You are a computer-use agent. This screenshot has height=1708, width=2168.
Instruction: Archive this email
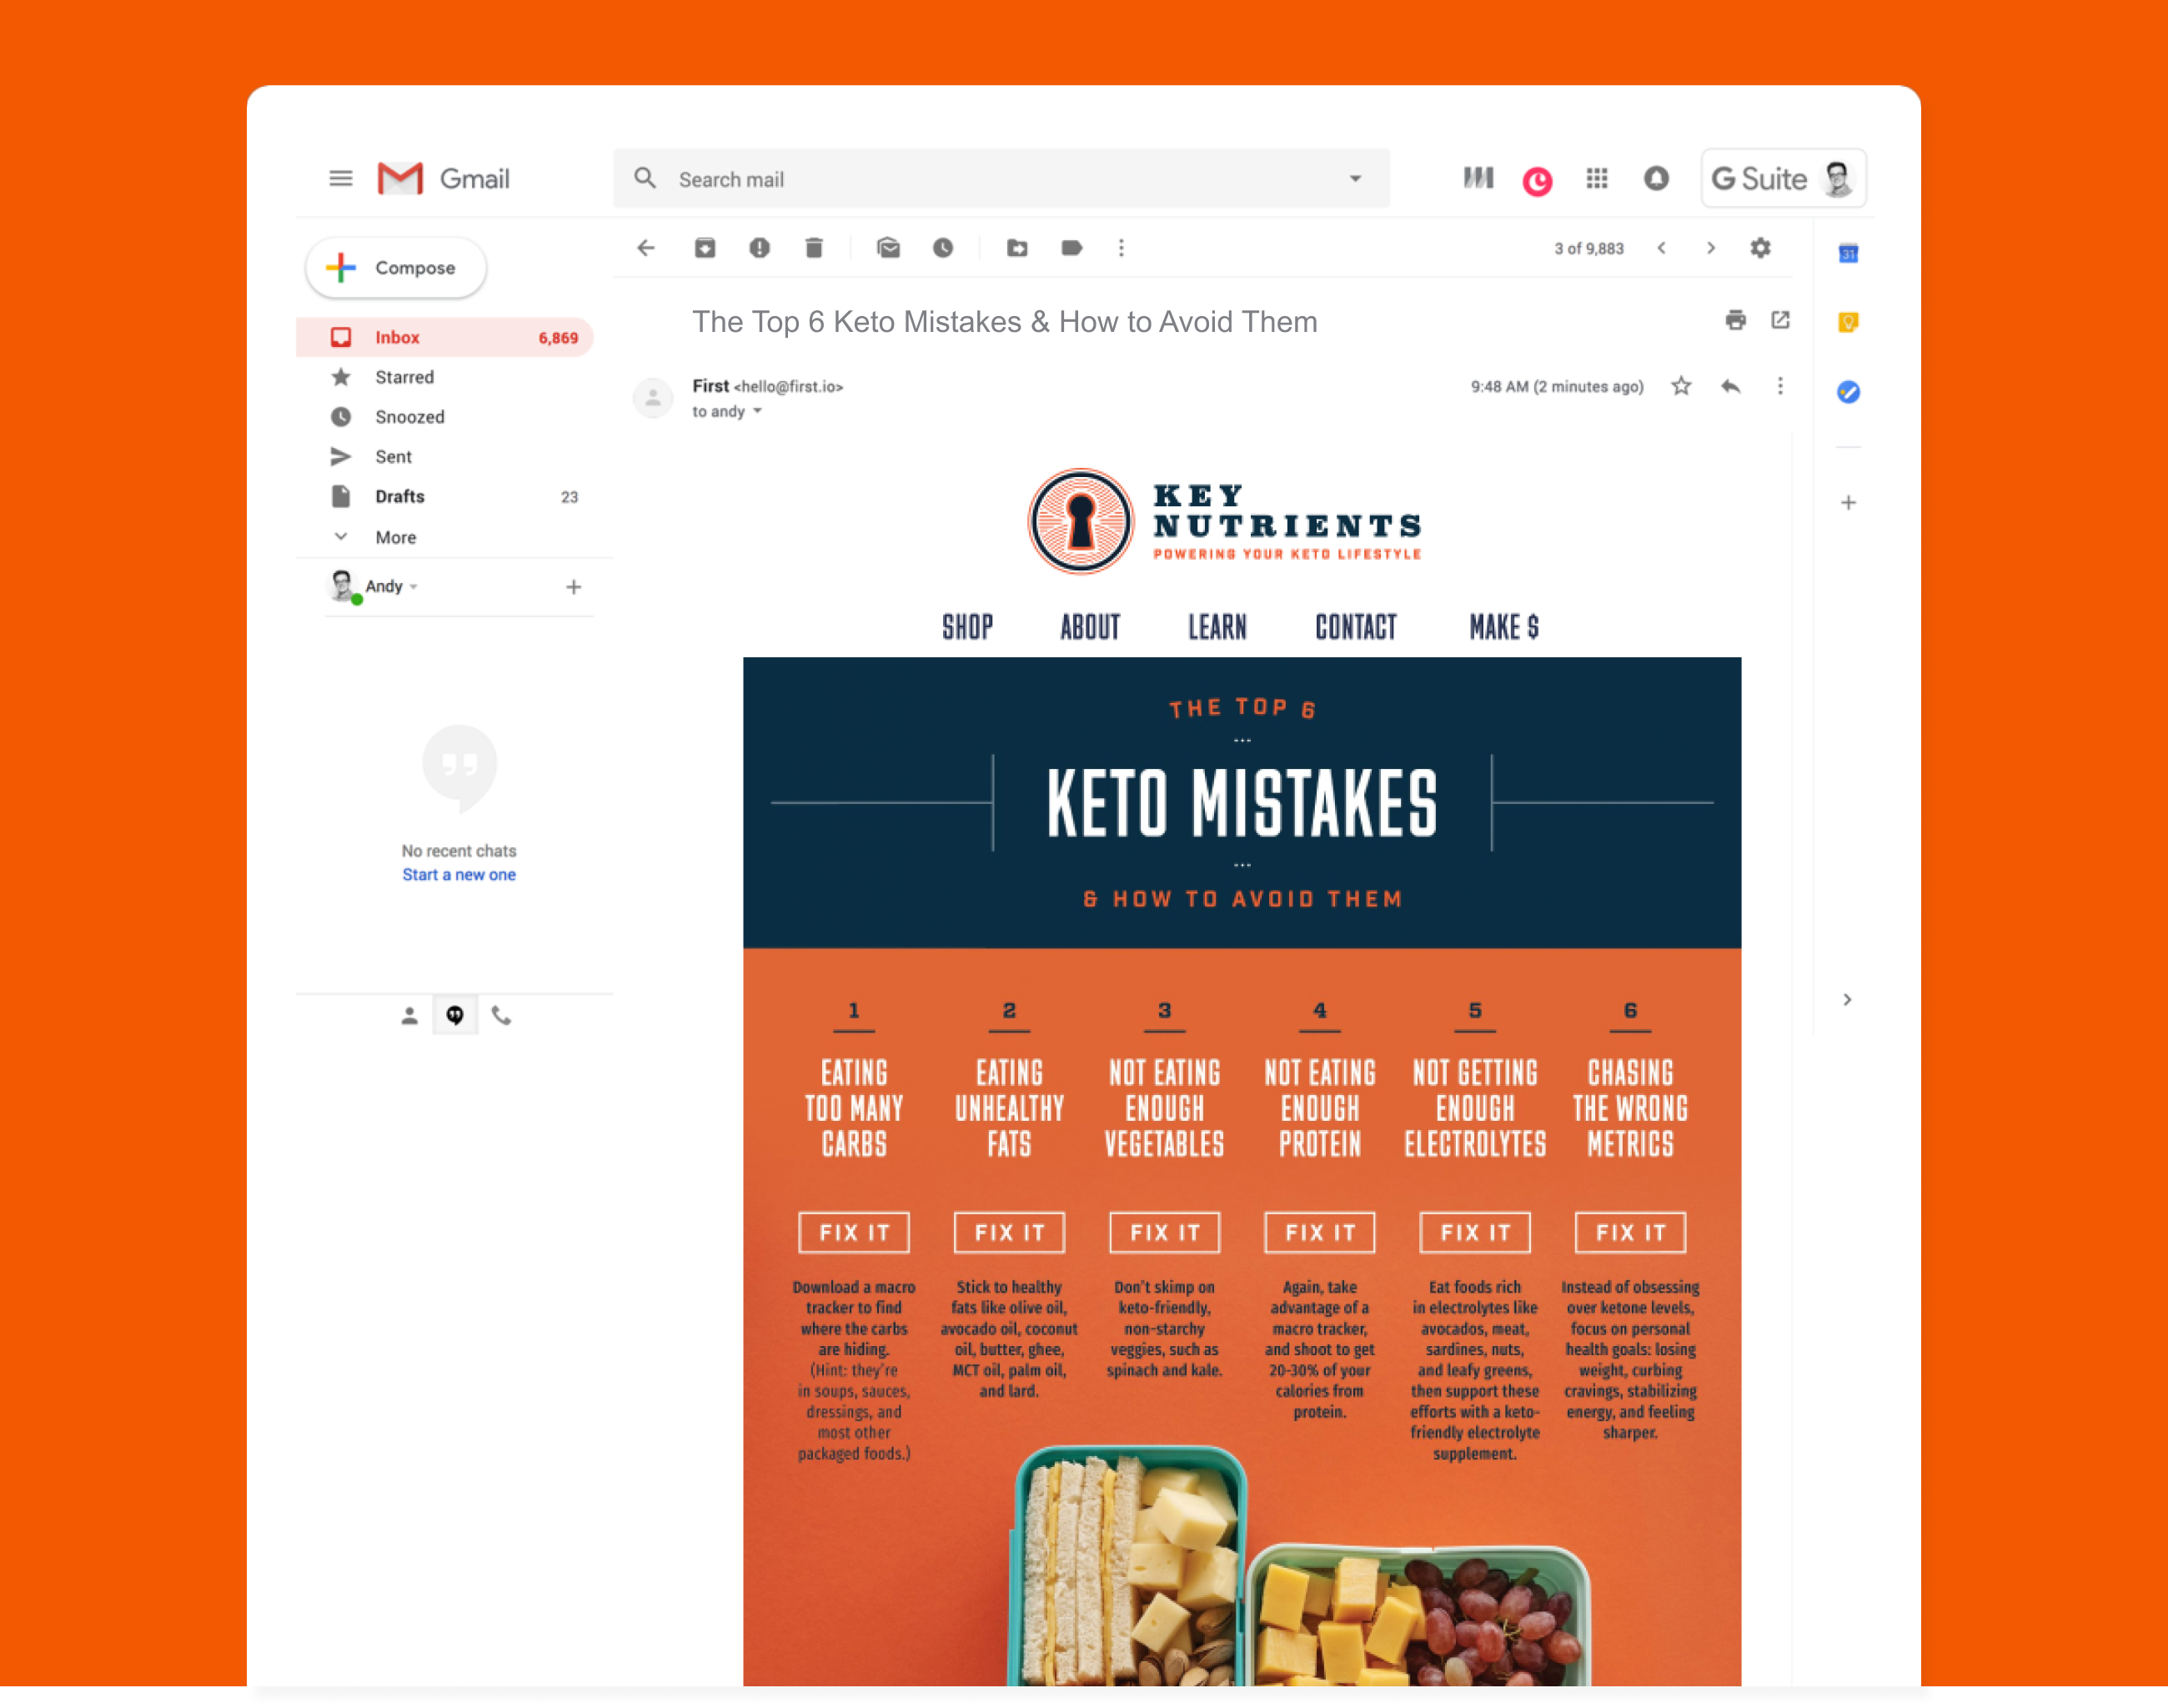point(705,248)
